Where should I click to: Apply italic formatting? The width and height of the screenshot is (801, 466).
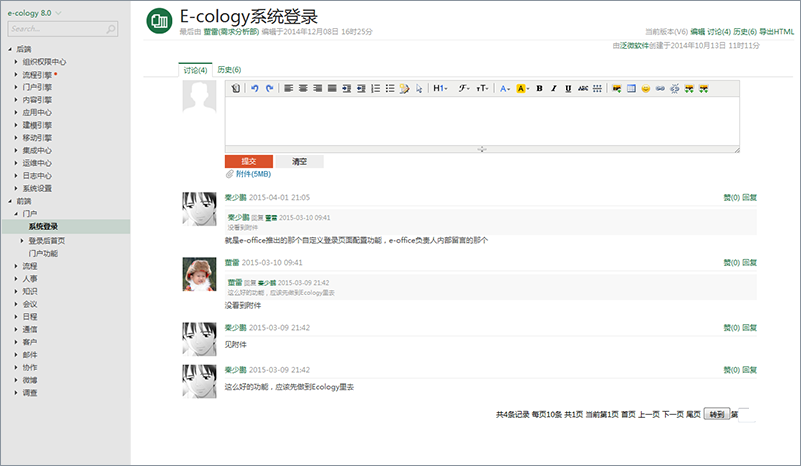coord(553,88)
